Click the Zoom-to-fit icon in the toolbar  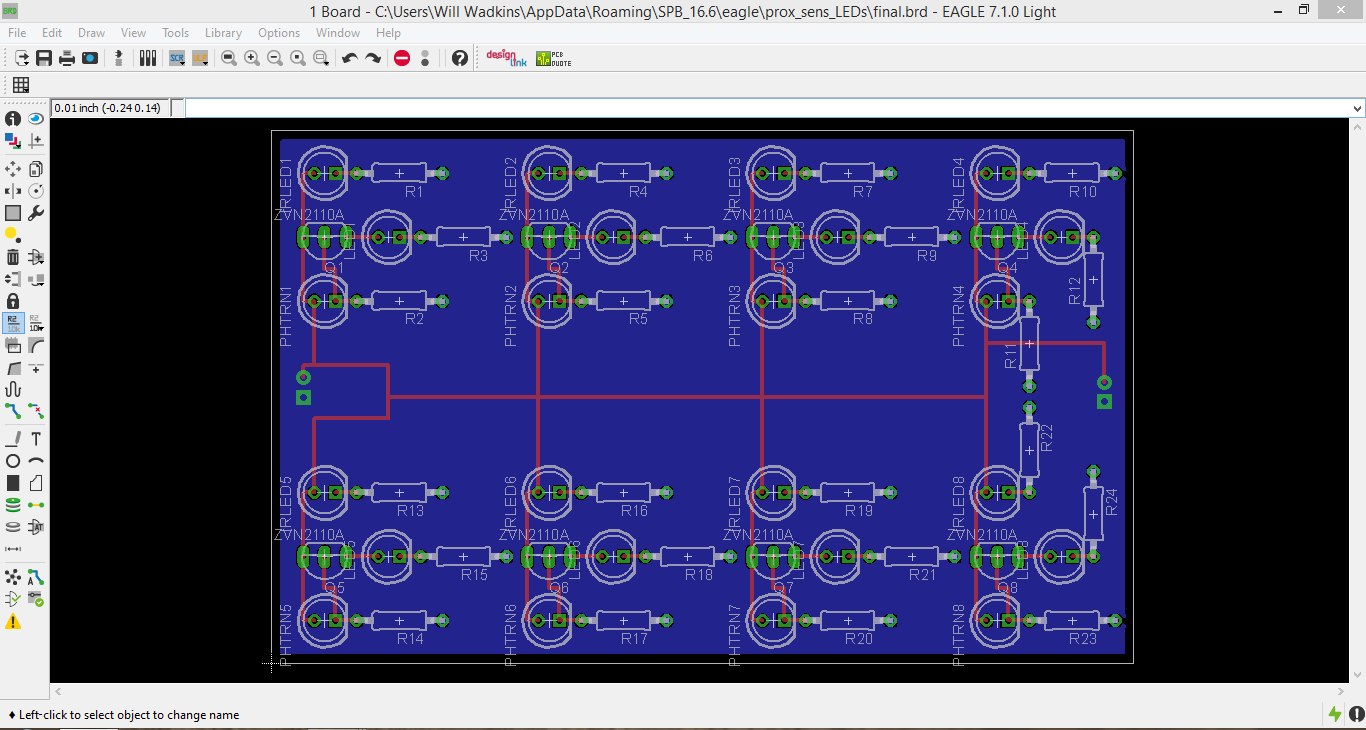[x=228, y=58]
